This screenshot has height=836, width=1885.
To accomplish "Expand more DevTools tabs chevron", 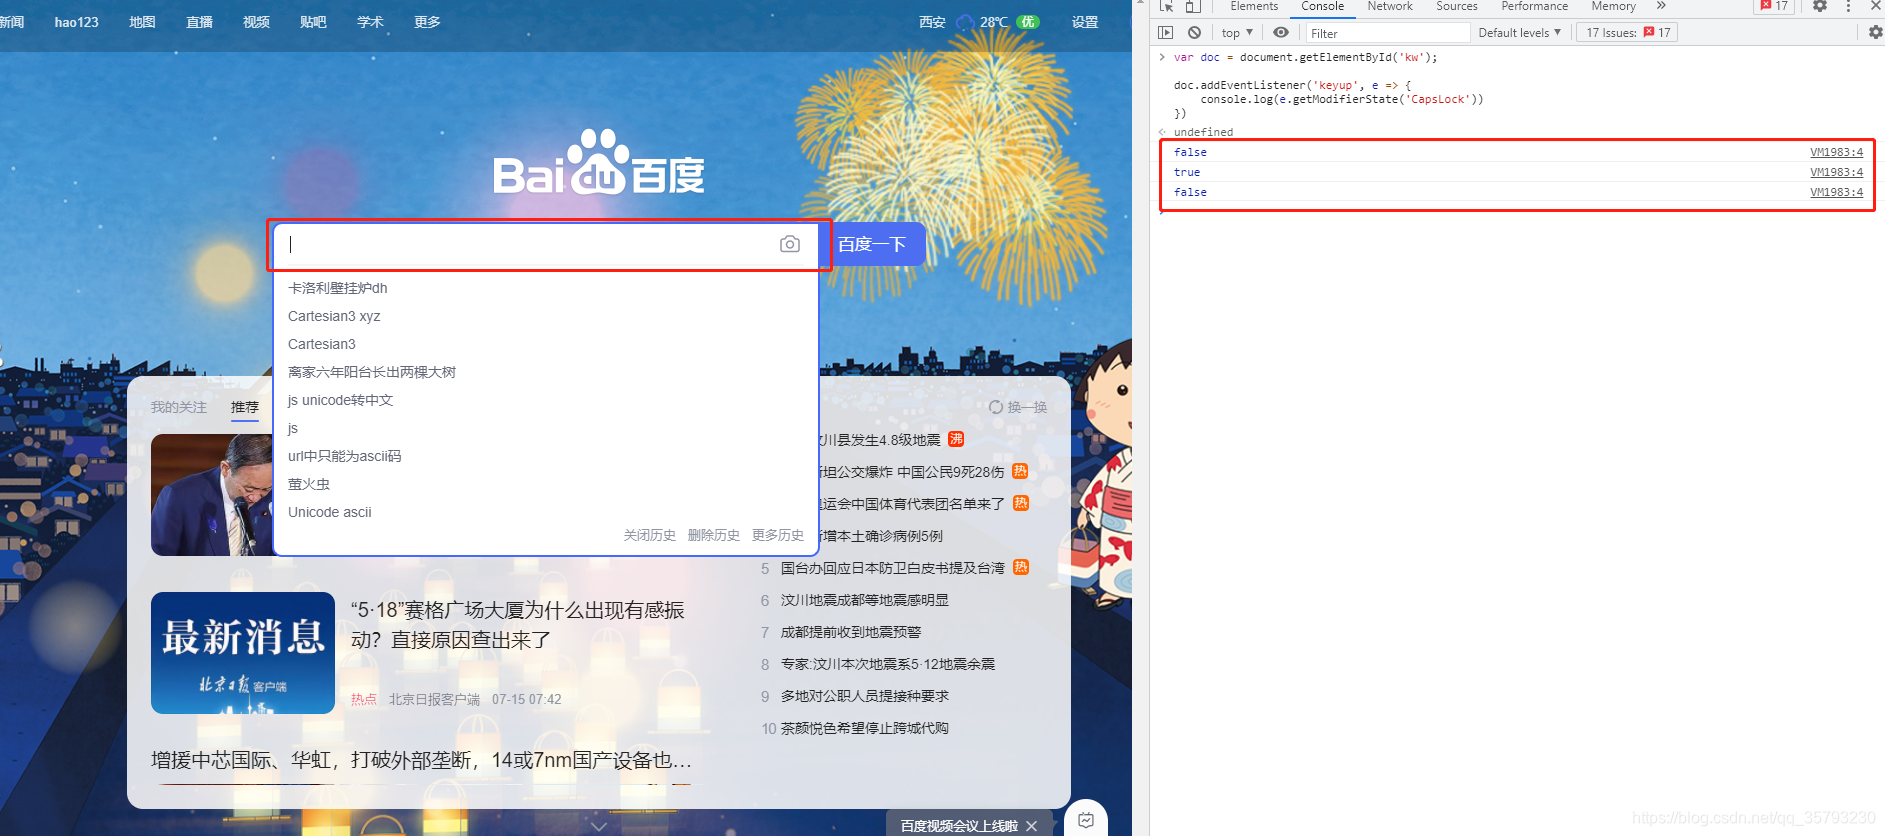I will 1661,6.
